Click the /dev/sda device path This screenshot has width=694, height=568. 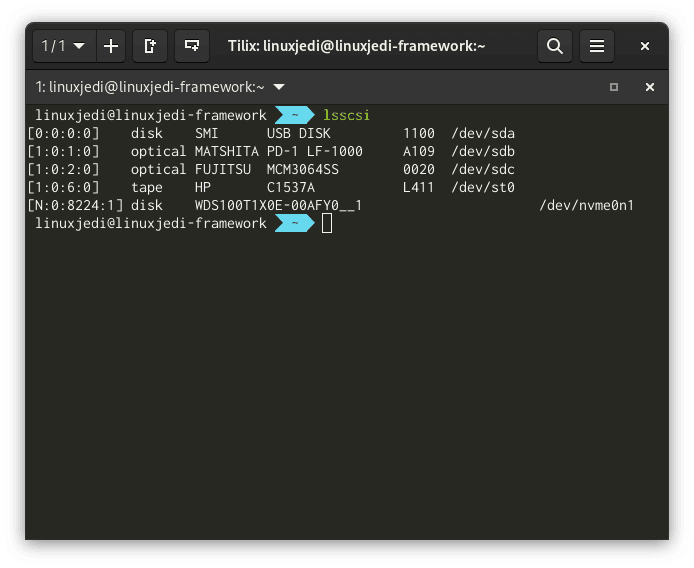(x=483, y=133)
